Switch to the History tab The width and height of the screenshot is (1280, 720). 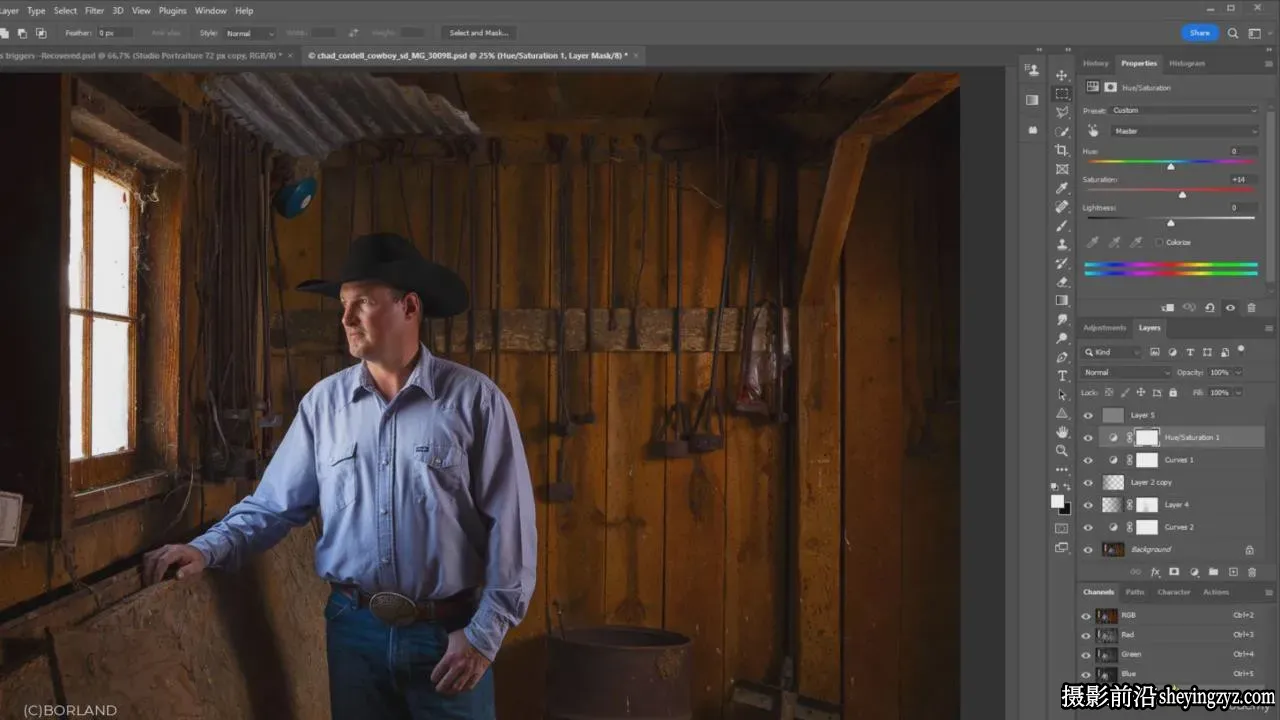1096,63
